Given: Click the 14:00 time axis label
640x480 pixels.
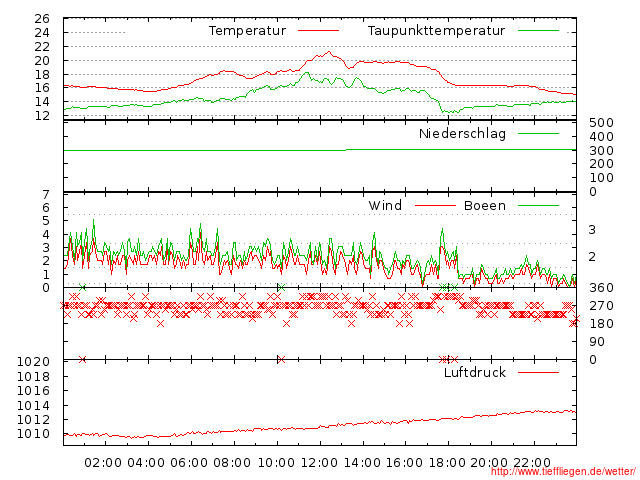Looking at the screenshot, I should (x=362, y=463).
